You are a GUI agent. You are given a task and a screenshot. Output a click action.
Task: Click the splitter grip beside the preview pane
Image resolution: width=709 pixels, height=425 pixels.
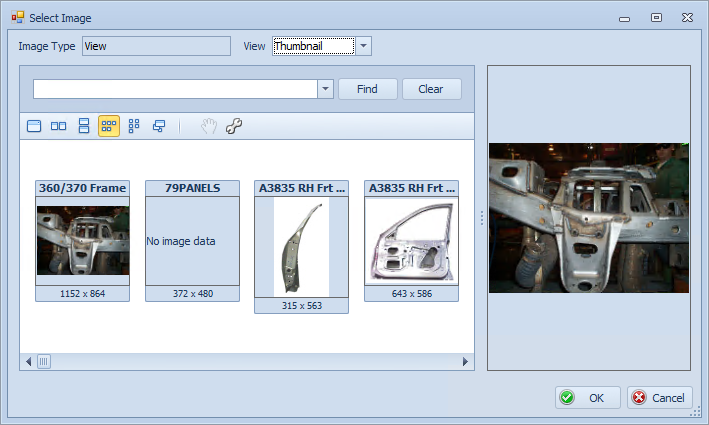point(482,218)
